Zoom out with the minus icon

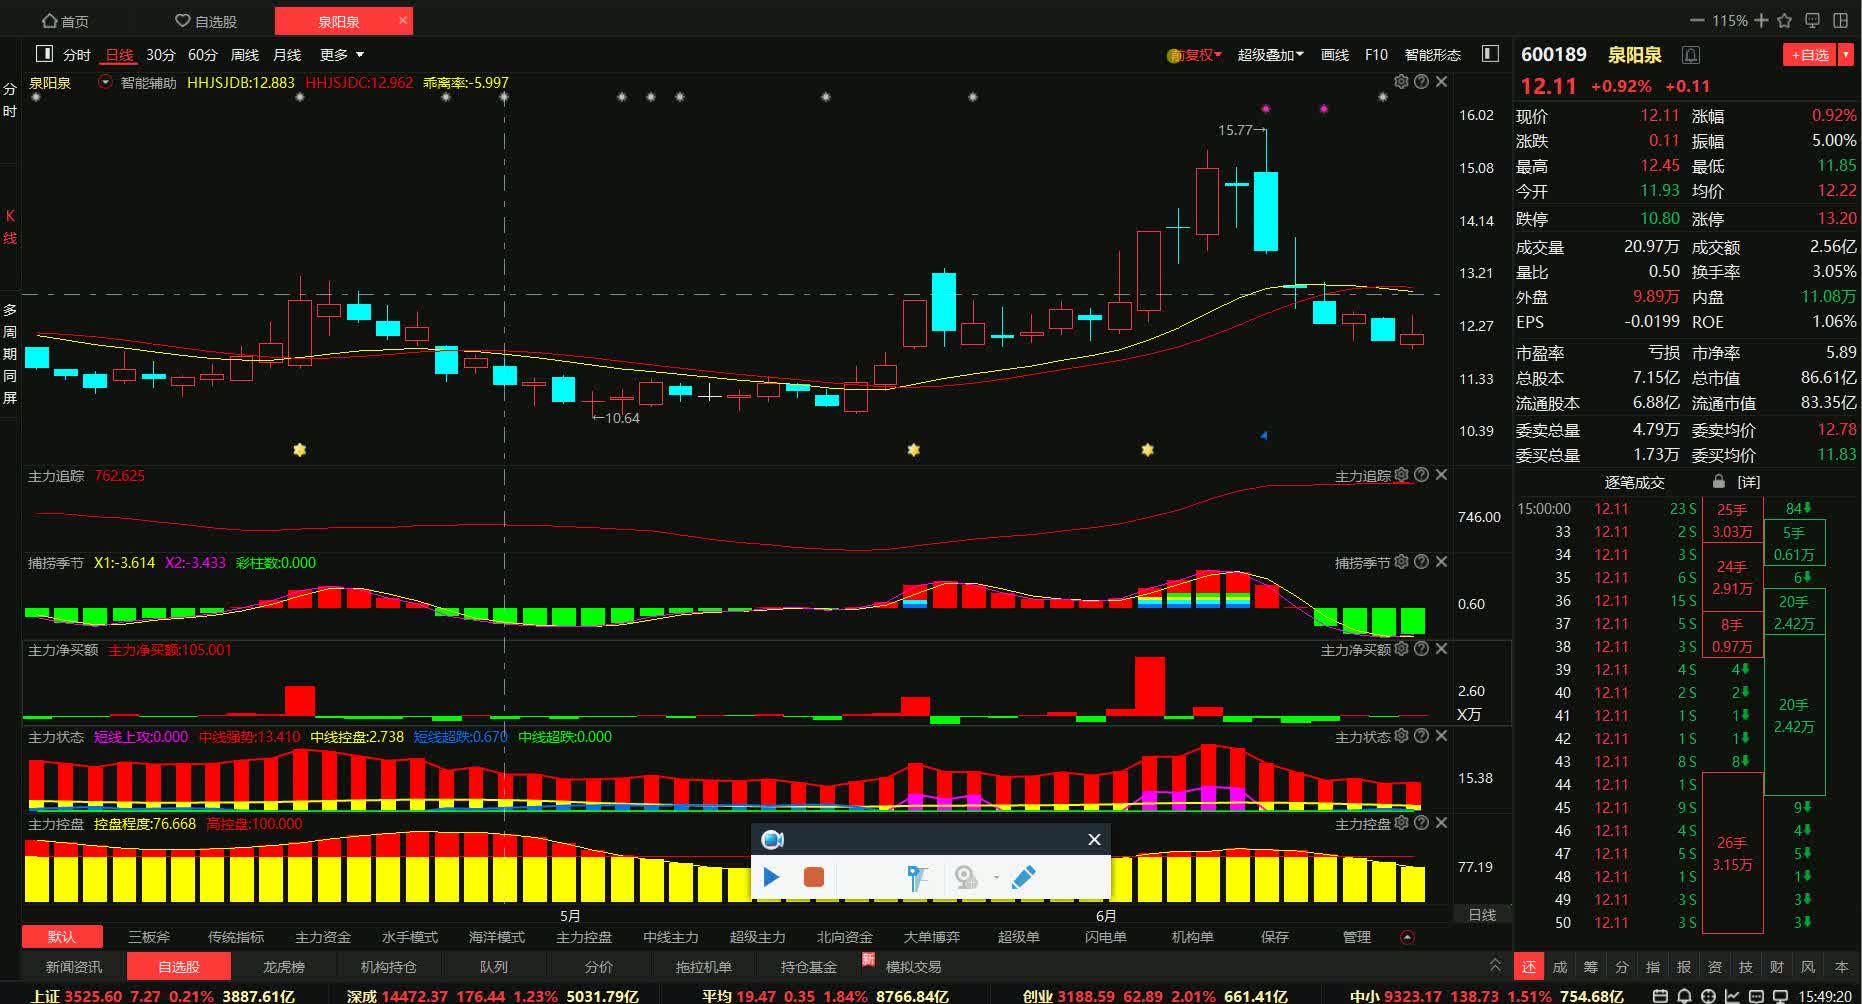(1697, 20)
